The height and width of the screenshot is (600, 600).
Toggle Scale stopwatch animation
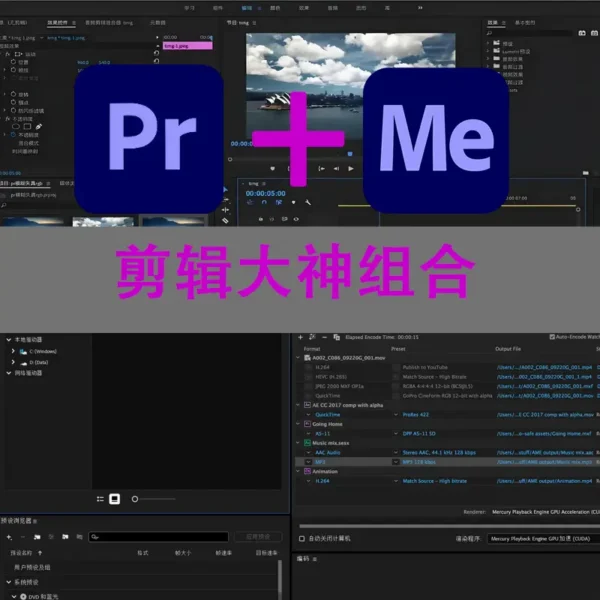(13, 70)
